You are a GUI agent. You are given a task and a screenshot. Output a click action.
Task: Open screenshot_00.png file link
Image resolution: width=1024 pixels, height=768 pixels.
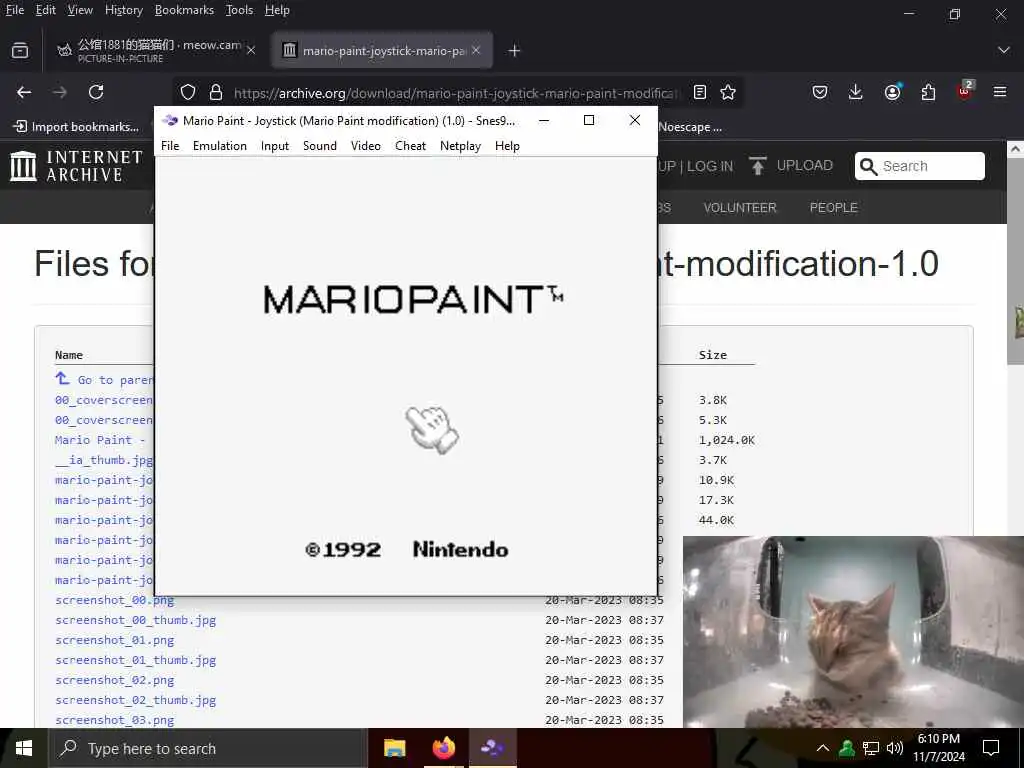[115, 600]
